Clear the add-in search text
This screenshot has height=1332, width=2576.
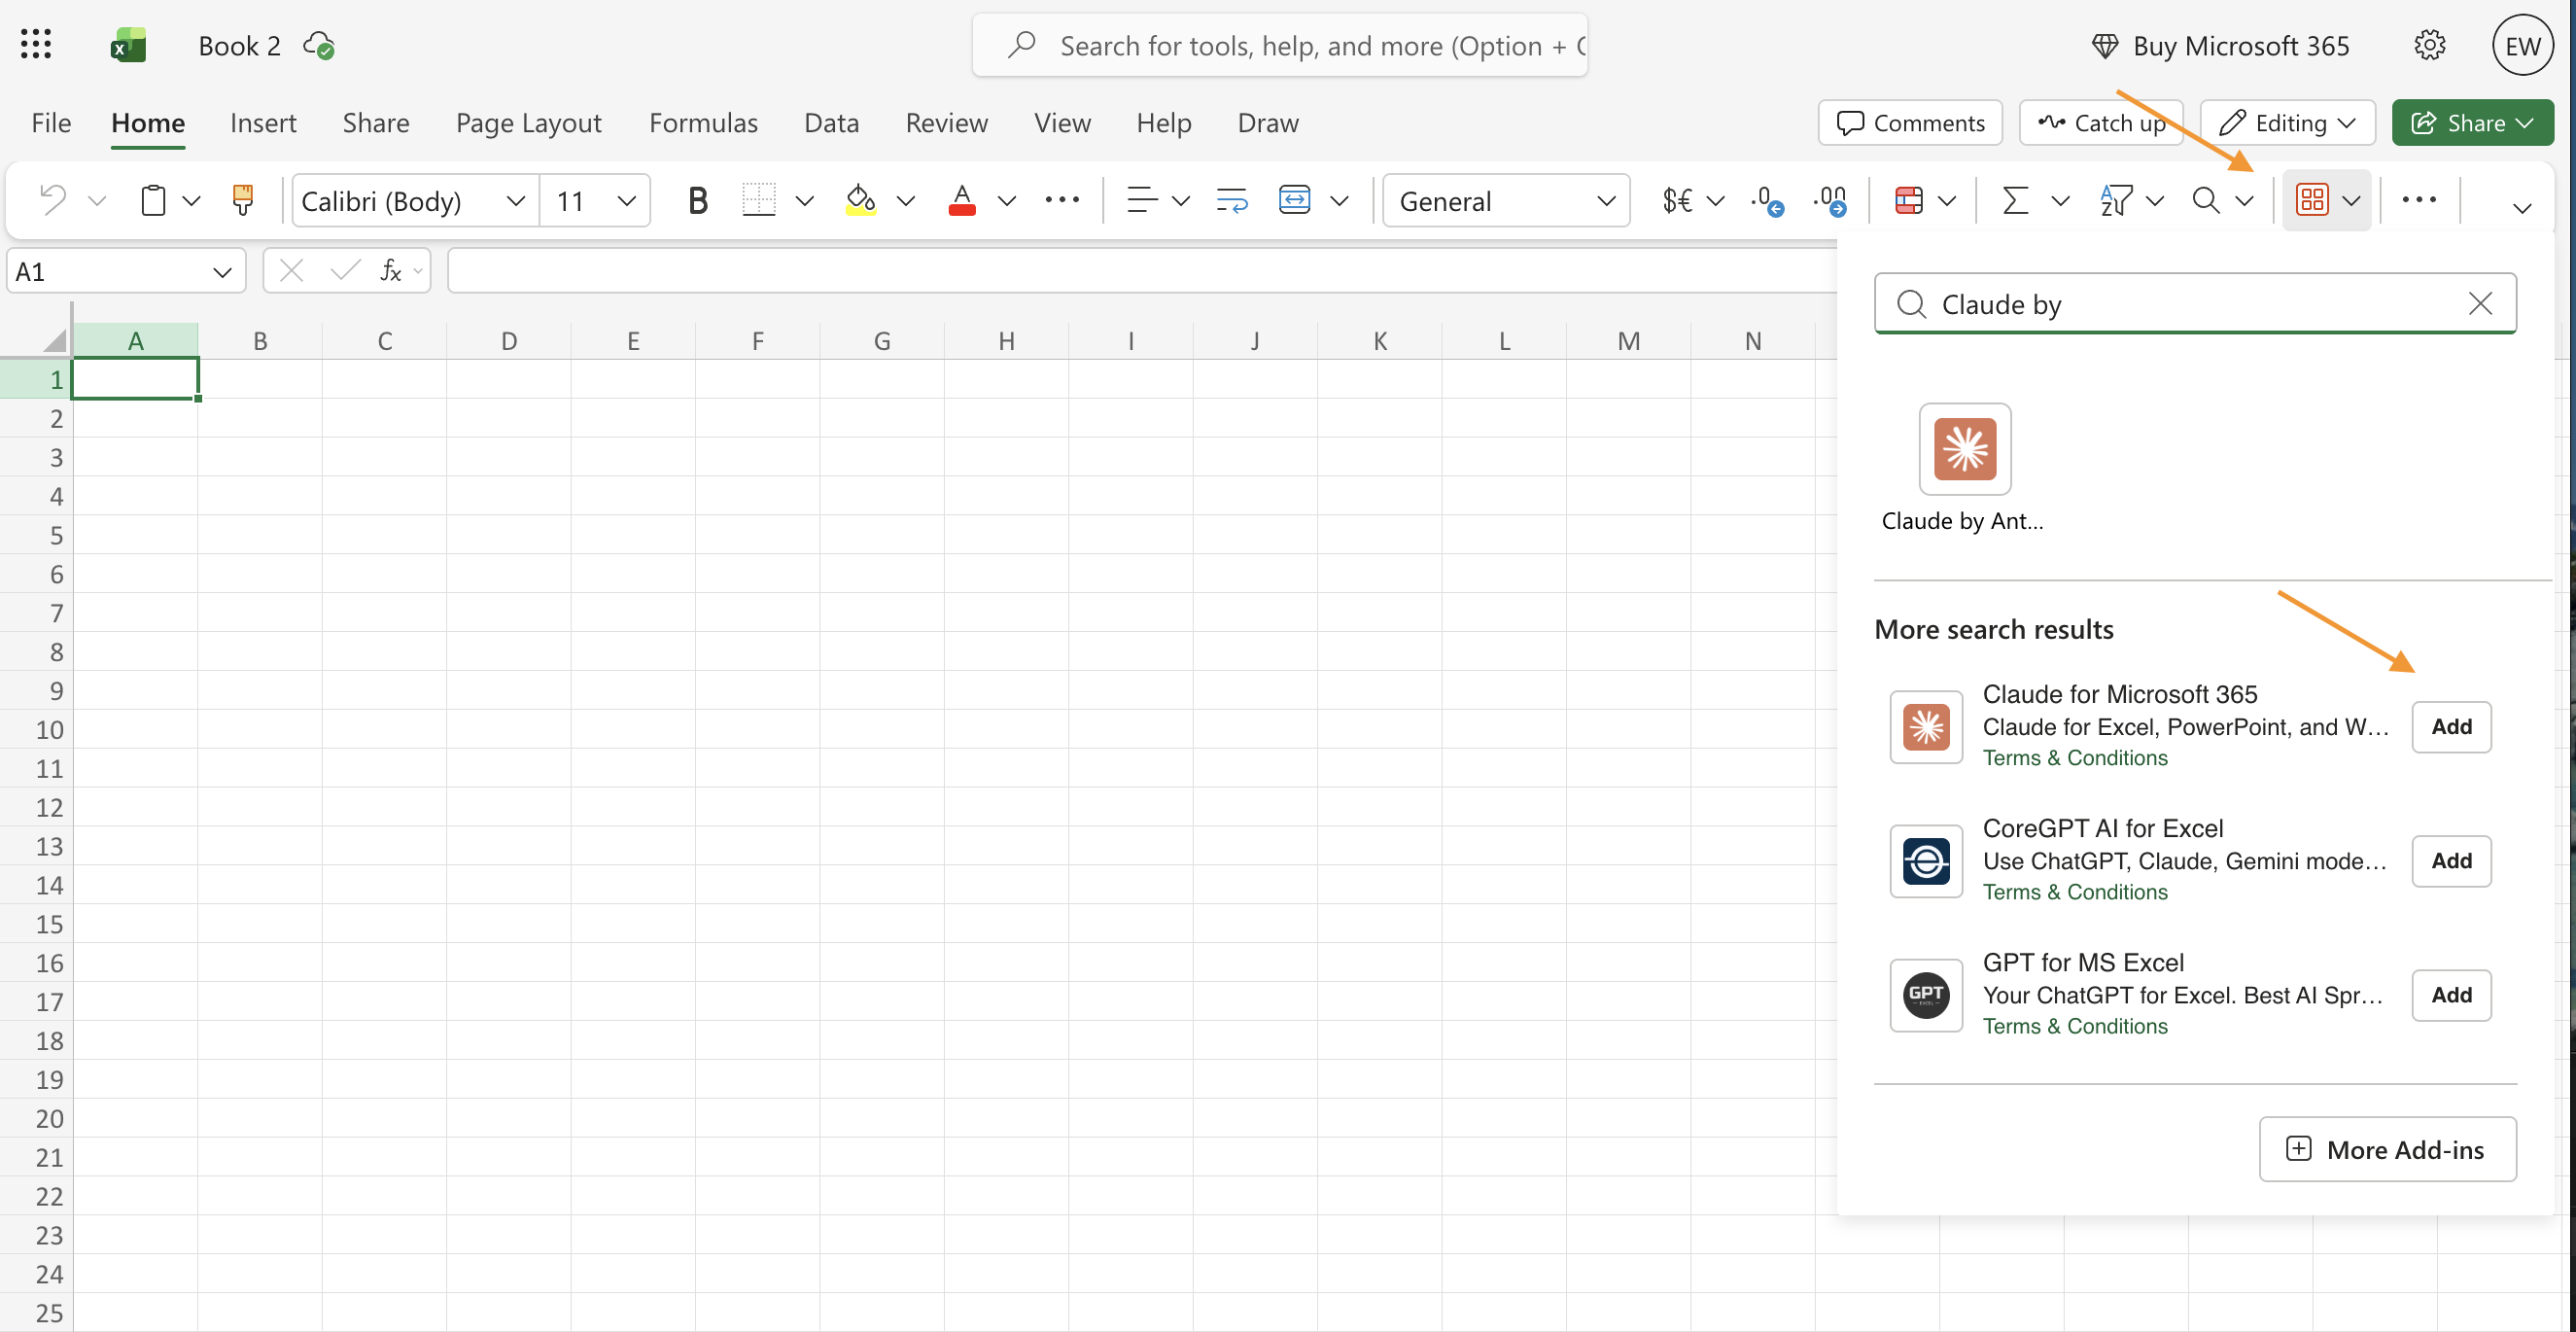[2479, 303]
